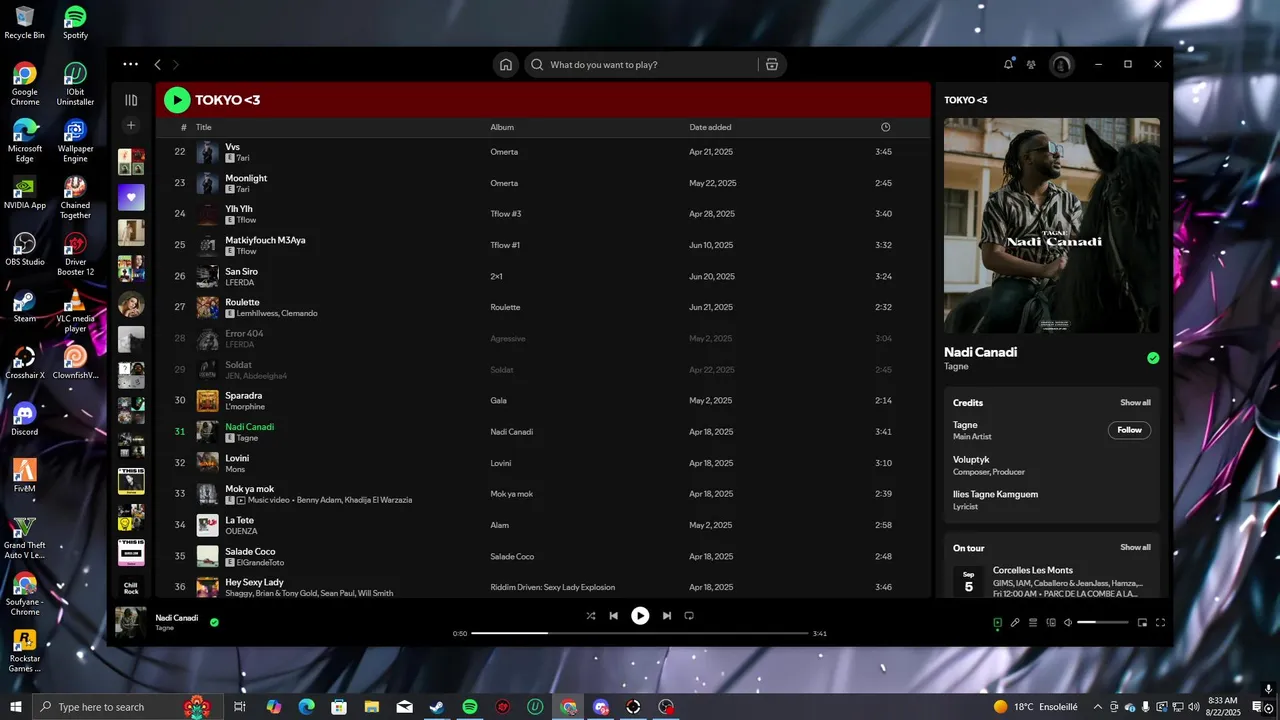
Task: Toggle saved checkmark in Now Playing panel
Action: [1153, 358]
